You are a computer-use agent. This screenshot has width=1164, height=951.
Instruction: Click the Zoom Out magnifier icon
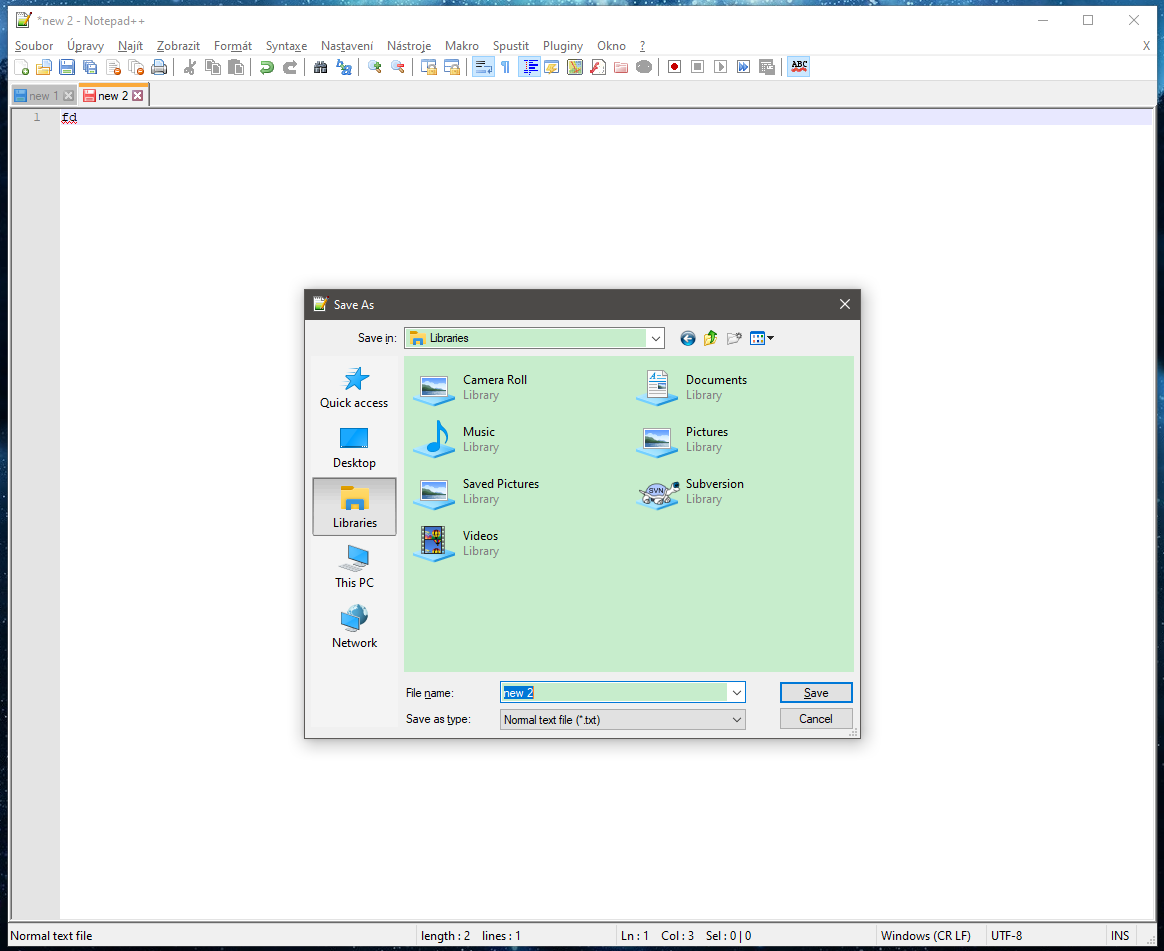[x=397, y=67]
